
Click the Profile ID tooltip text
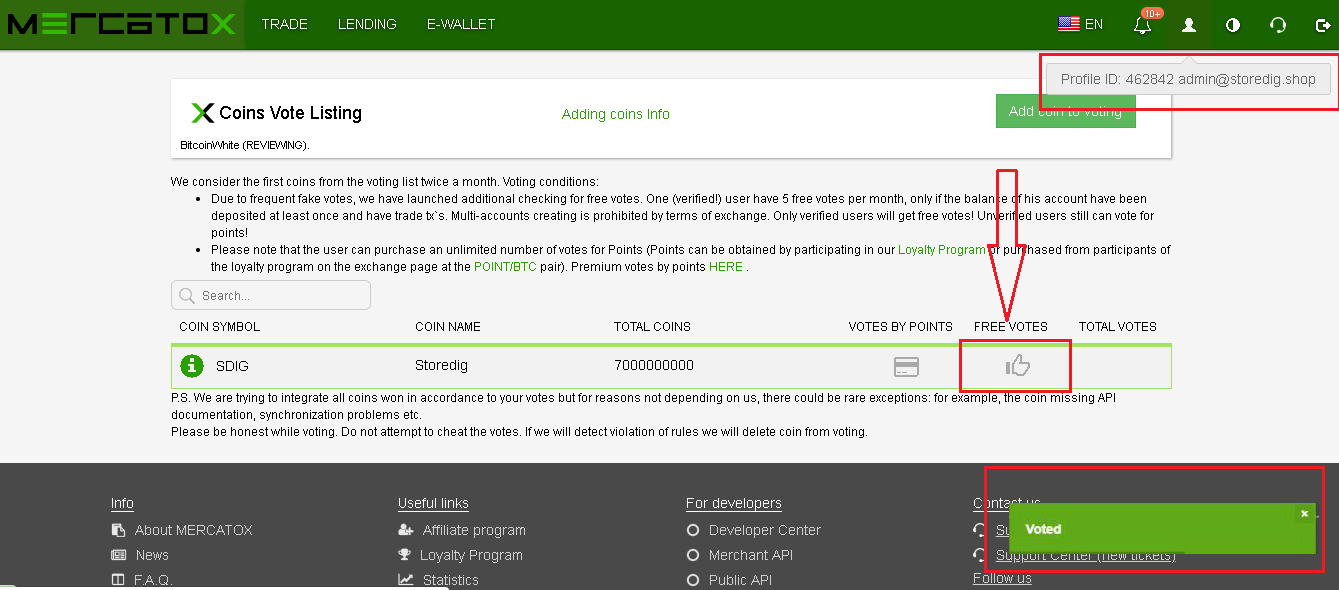[x=1188, y=79]
